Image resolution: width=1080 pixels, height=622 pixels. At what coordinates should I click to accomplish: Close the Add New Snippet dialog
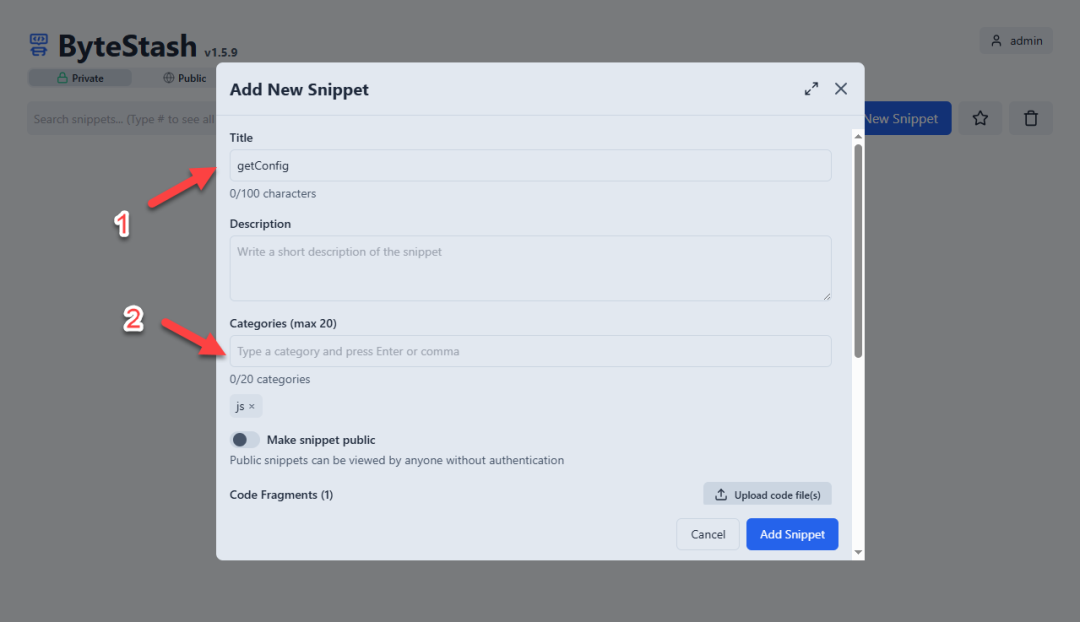841,89
